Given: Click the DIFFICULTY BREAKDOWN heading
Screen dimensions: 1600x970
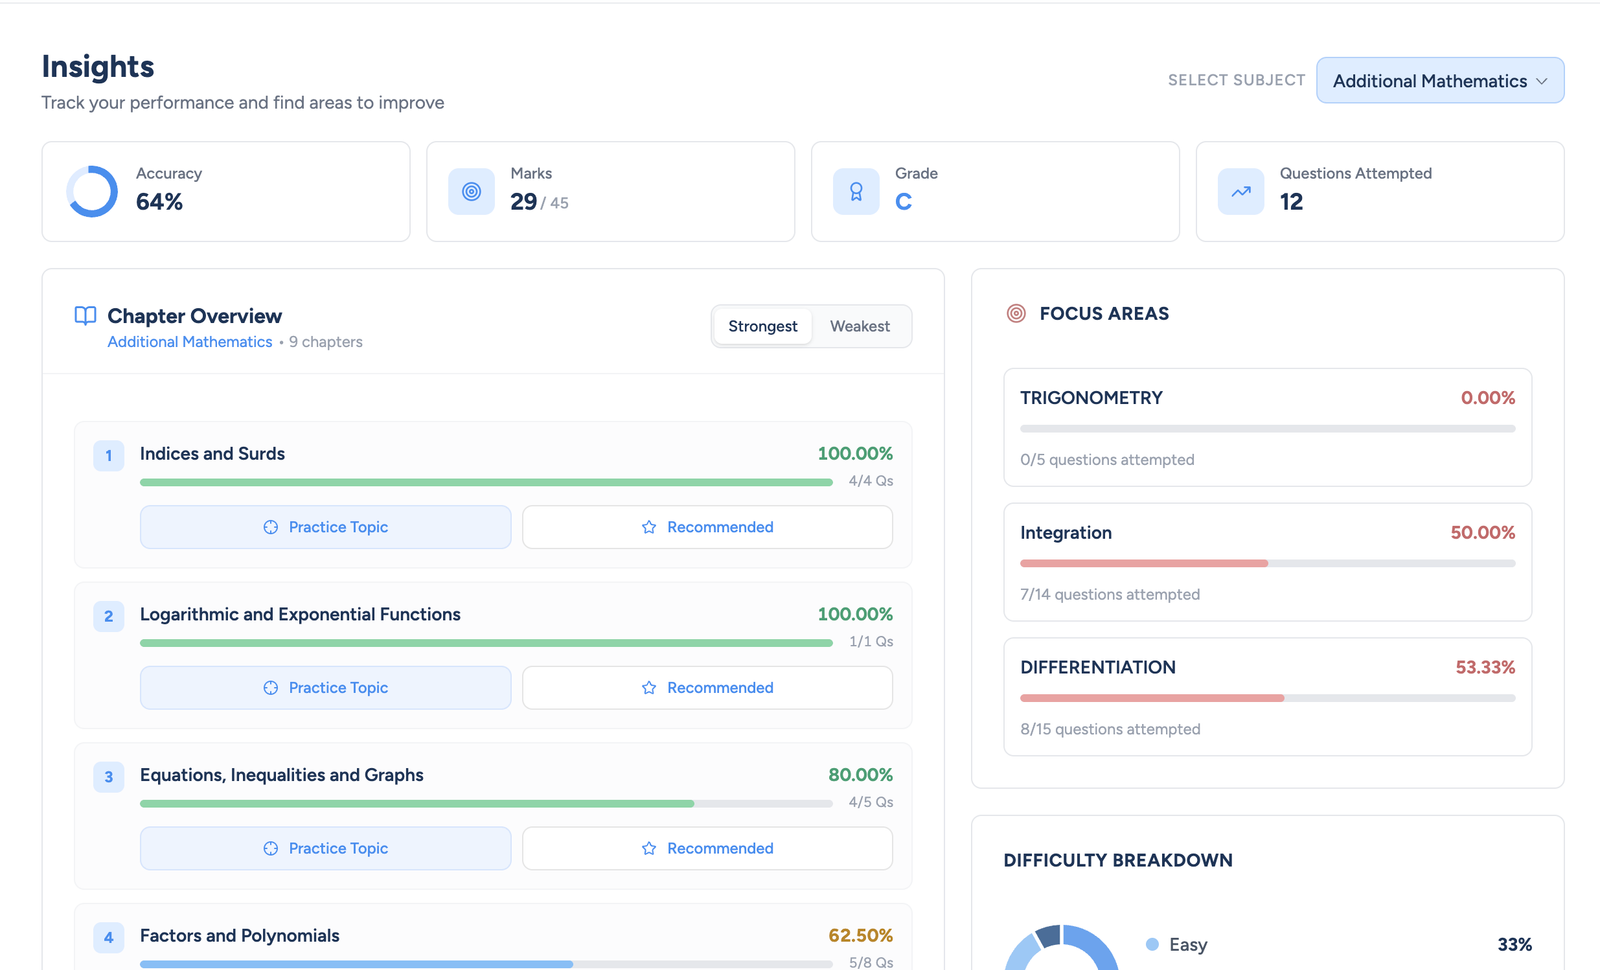Looking at the screenshot, I should click(x=1118, y=860).
